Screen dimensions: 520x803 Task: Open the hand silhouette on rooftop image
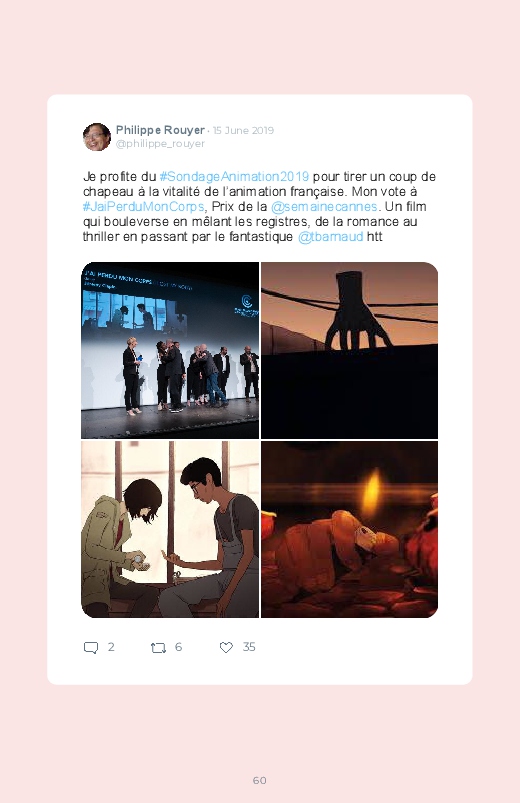click(x=349, y=350)
